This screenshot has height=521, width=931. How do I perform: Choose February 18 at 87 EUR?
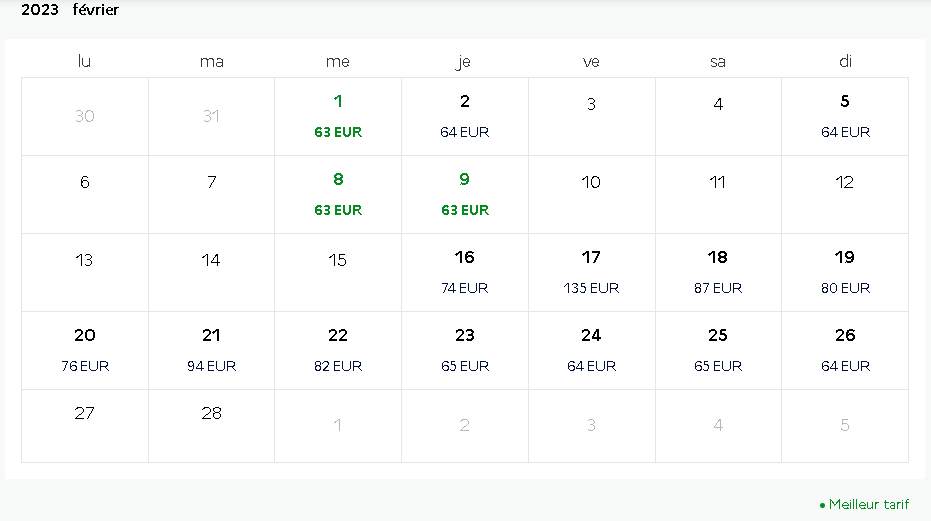click(718, 273)
